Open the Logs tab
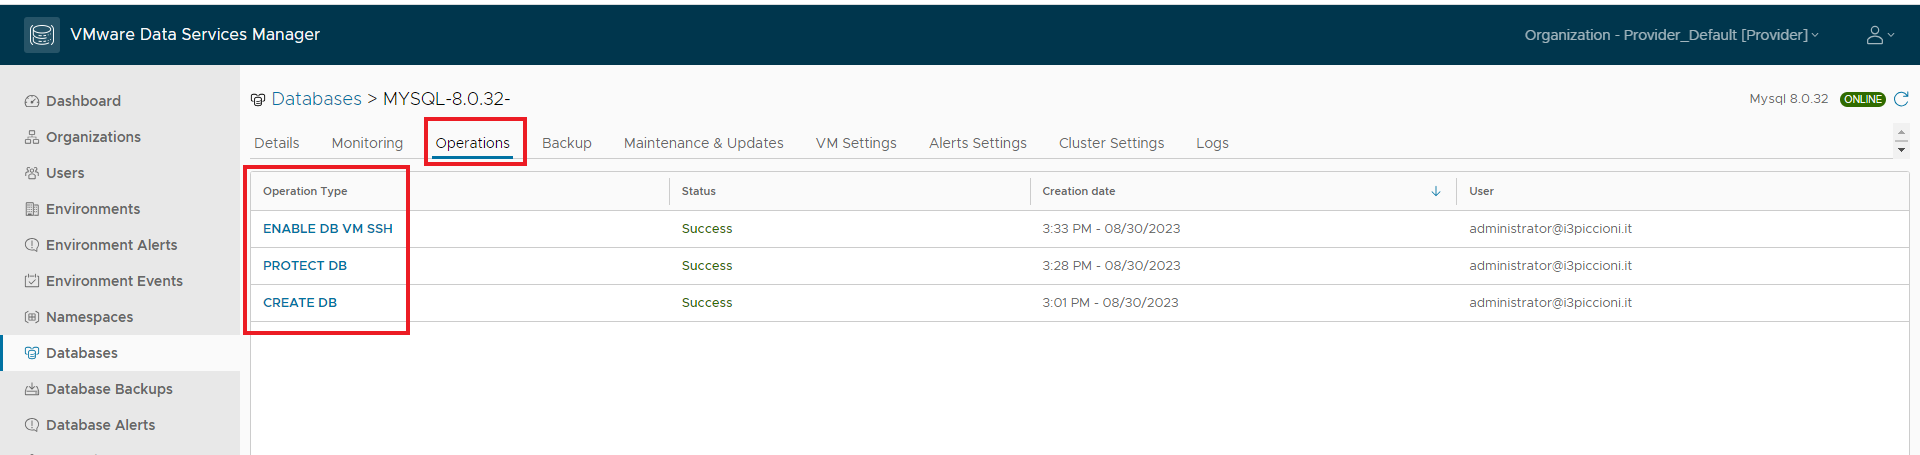Screen dimensions: 1920x455 [x=1212, y=143]
